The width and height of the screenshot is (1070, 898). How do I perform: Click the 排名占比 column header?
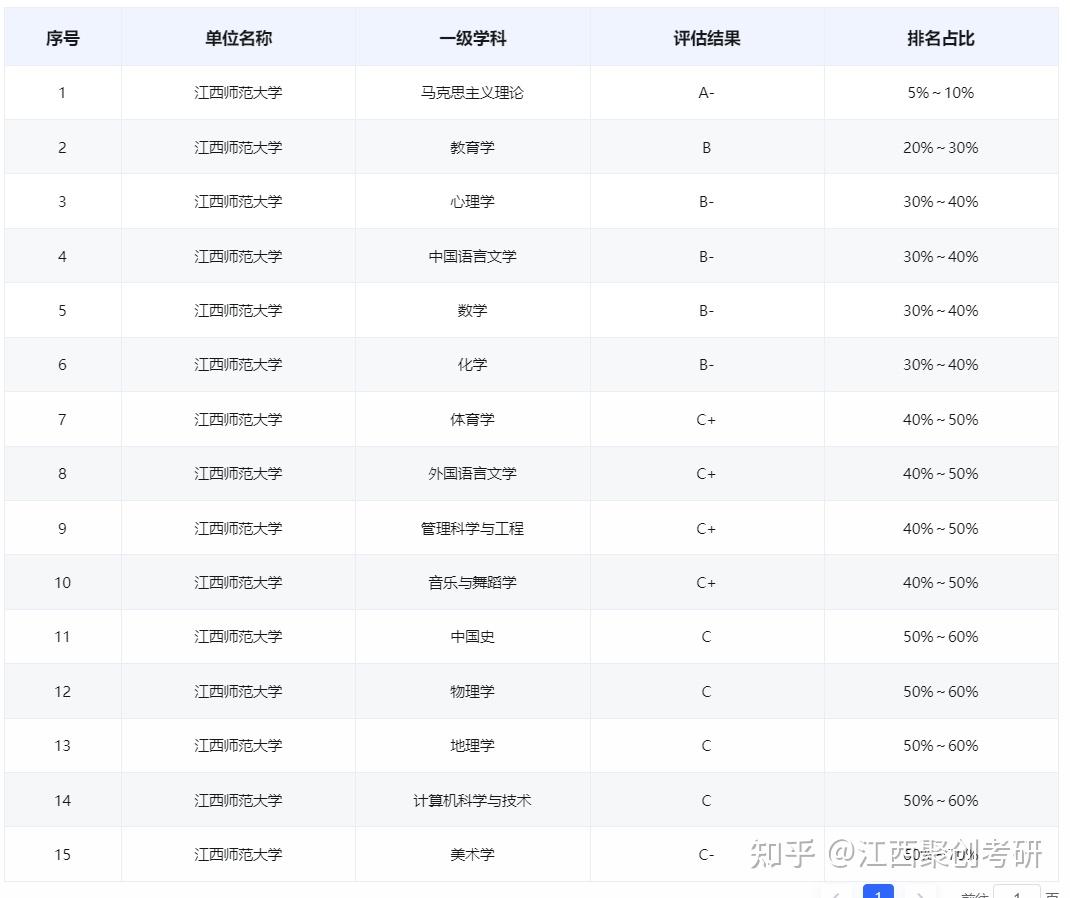[941, 38]
